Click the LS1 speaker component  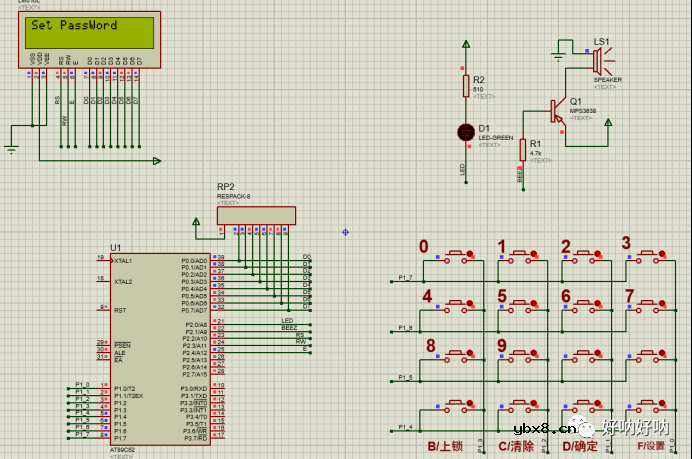click(599, 60)
